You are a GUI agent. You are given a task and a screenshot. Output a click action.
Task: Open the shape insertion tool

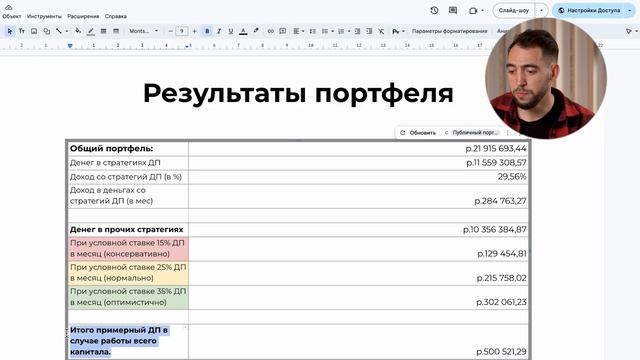point(47,31)
